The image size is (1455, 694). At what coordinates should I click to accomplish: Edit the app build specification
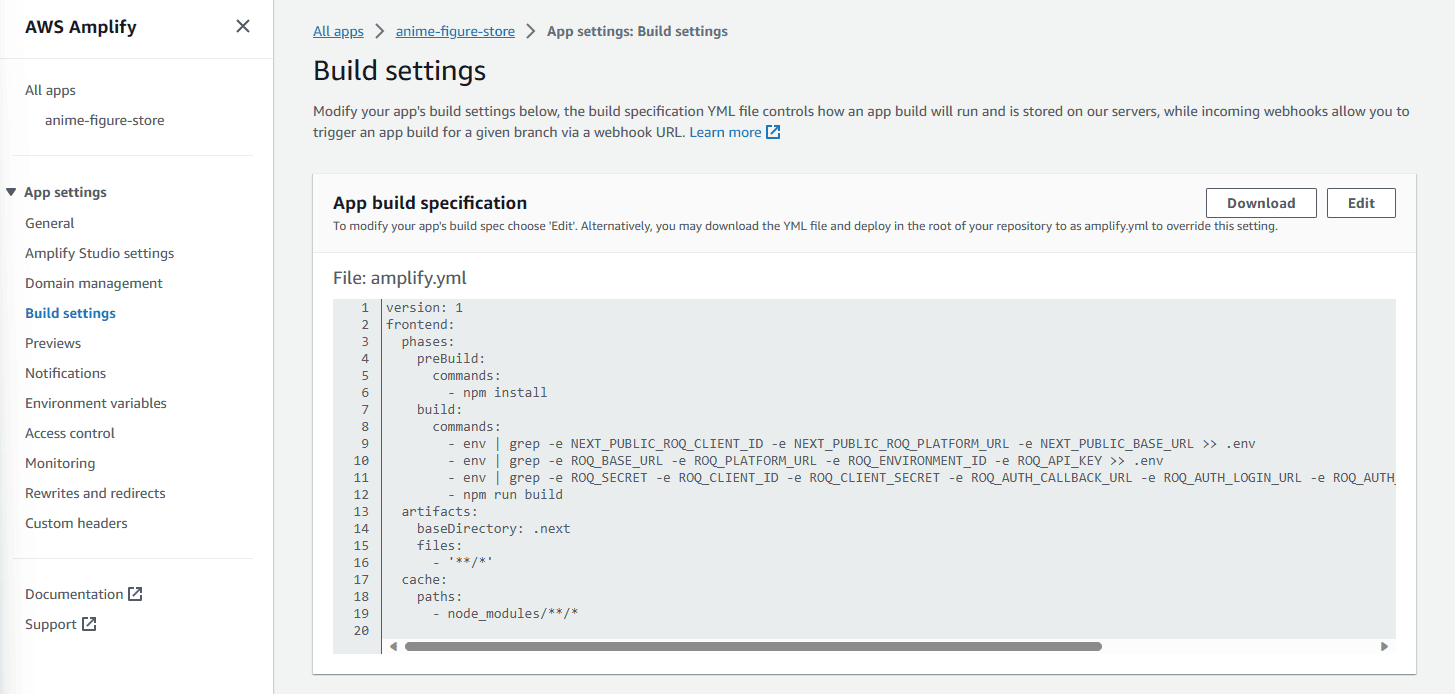1361,203
